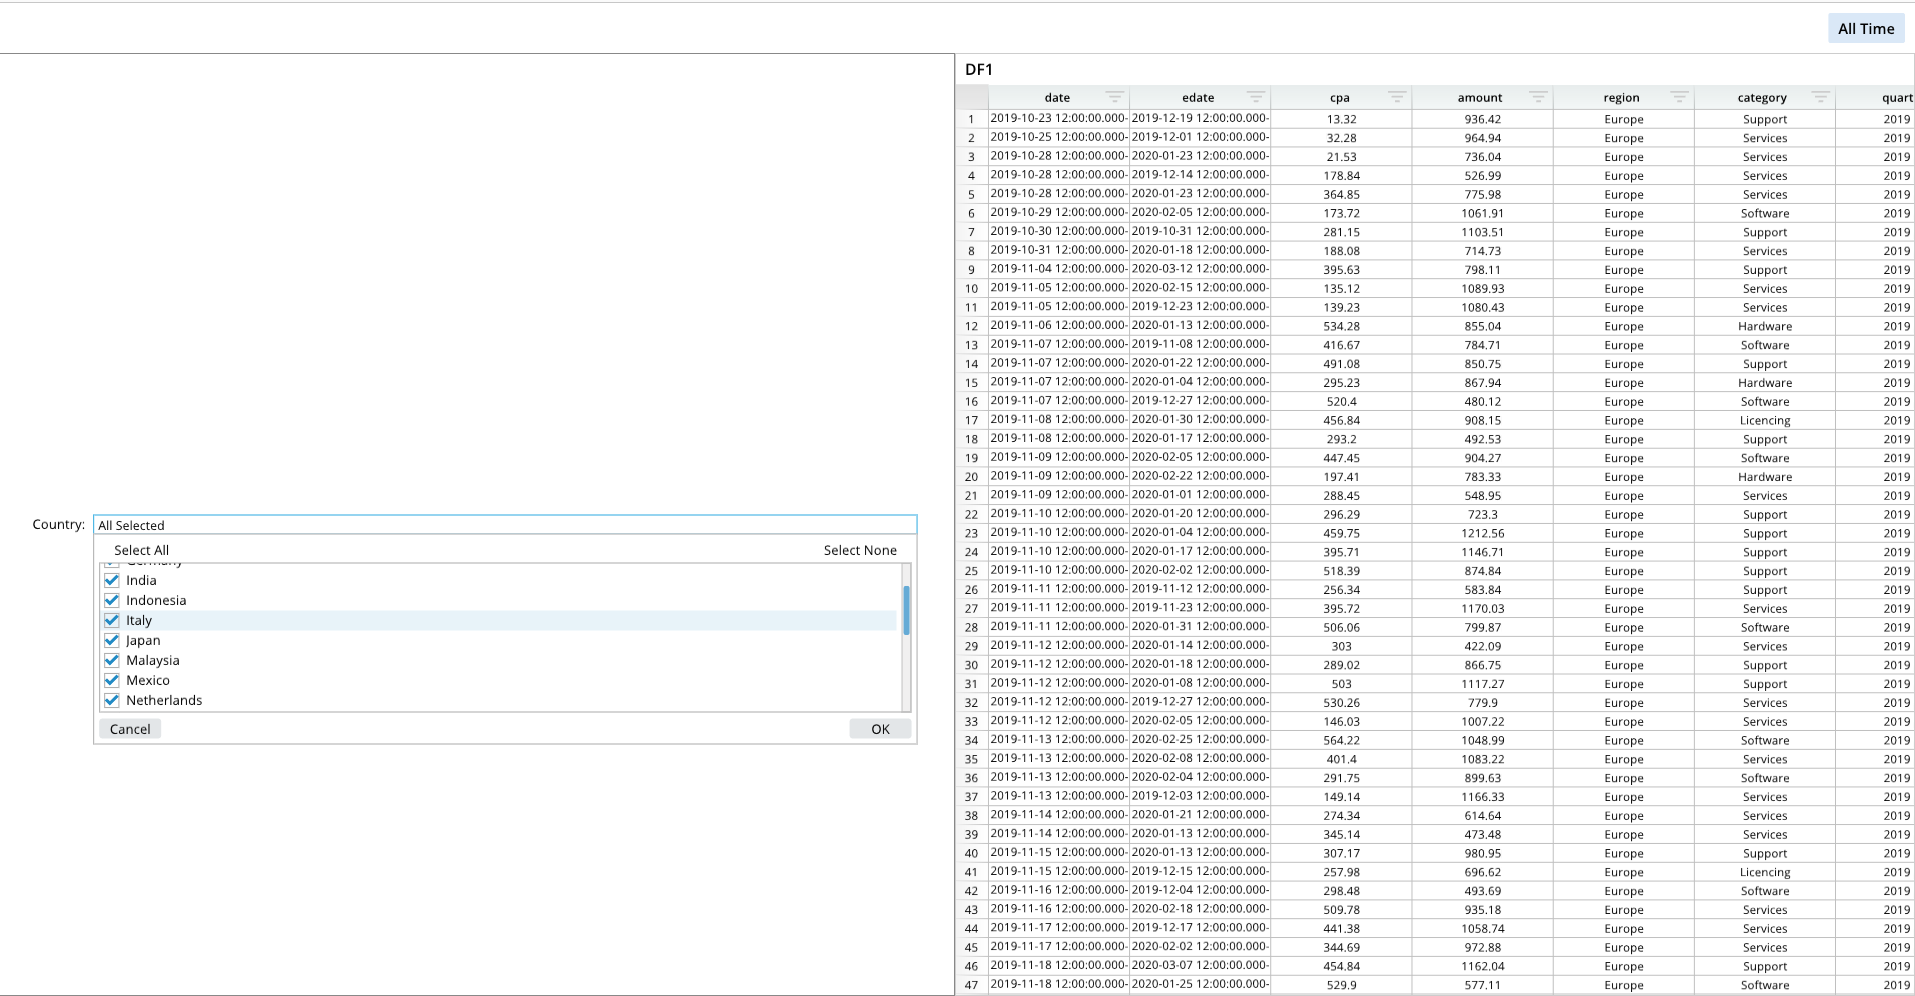Image resolution: width=1915 pixels, height=996 pixels.
Task: Uncheck the Italy checkbox
Action: [112, 620]
